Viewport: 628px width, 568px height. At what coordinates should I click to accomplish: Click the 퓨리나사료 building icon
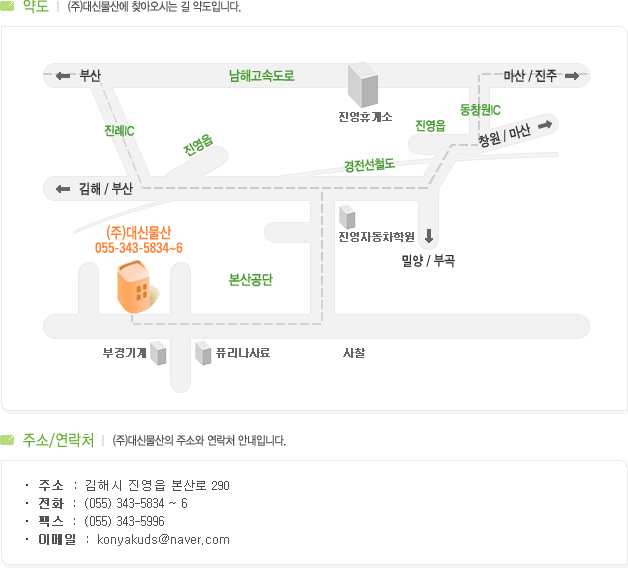203,353
